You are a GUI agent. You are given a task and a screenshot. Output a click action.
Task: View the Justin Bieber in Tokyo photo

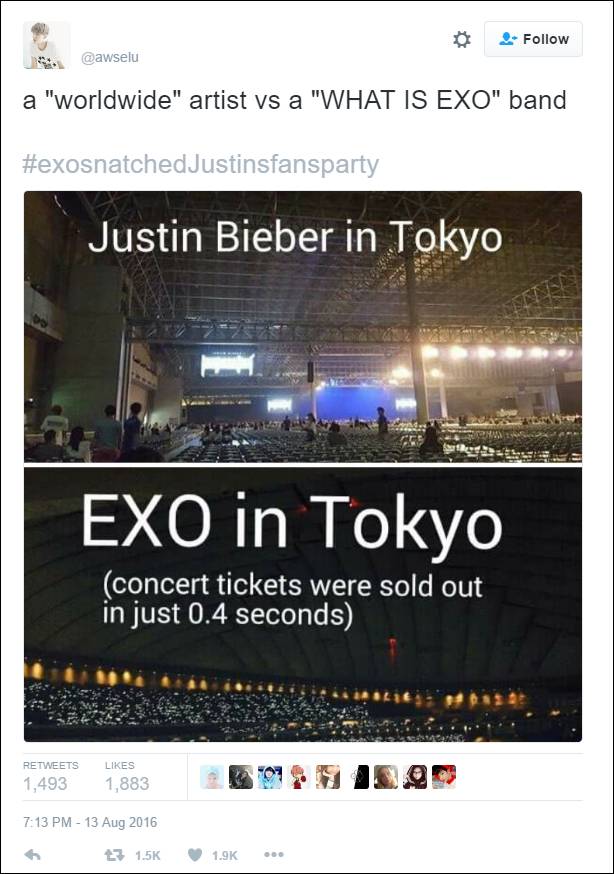coord(302,326)
